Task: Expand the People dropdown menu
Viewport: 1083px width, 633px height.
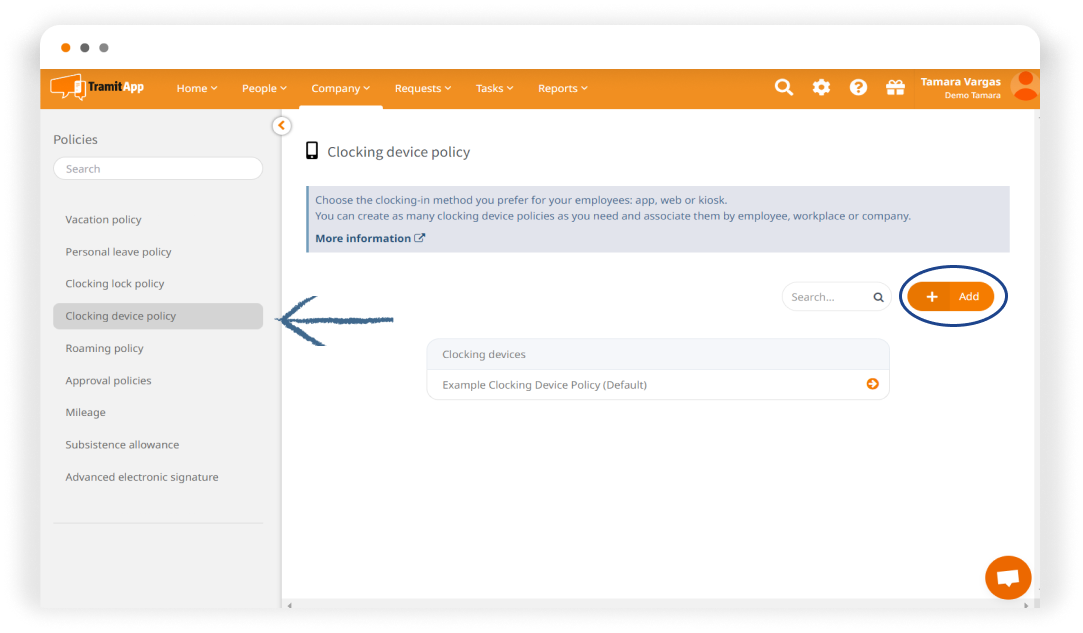Action: click(x=264, y=88)
